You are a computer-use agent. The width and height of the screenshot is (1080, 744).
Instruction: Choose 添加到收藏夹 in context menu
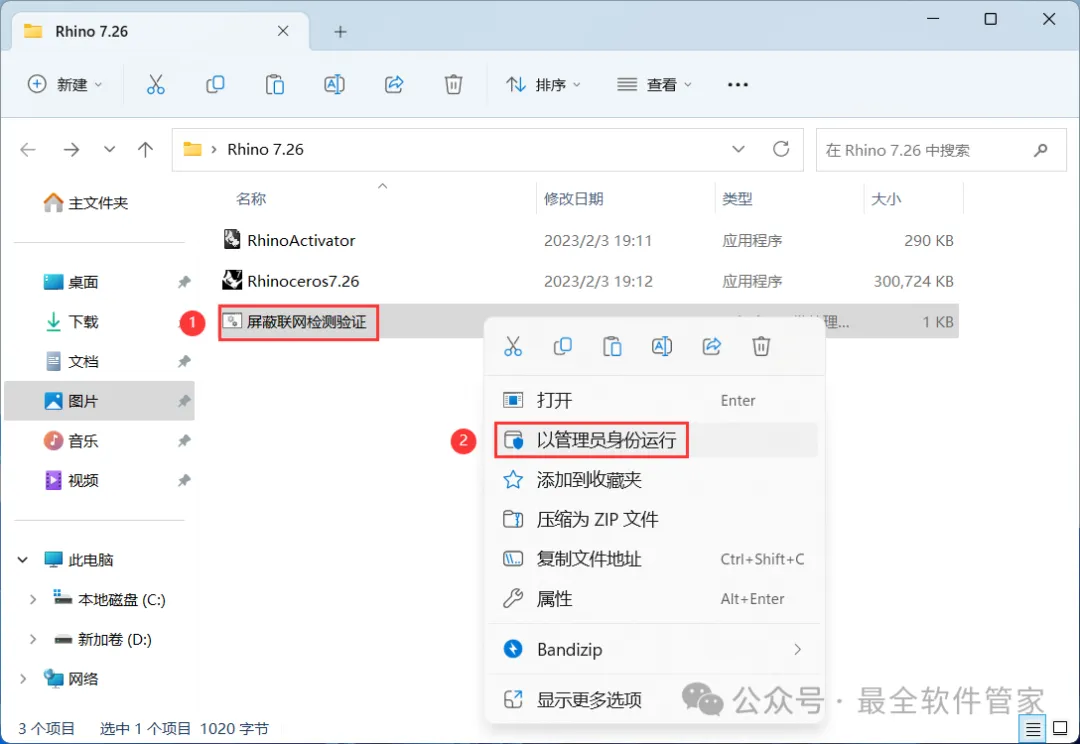point(654,480)
